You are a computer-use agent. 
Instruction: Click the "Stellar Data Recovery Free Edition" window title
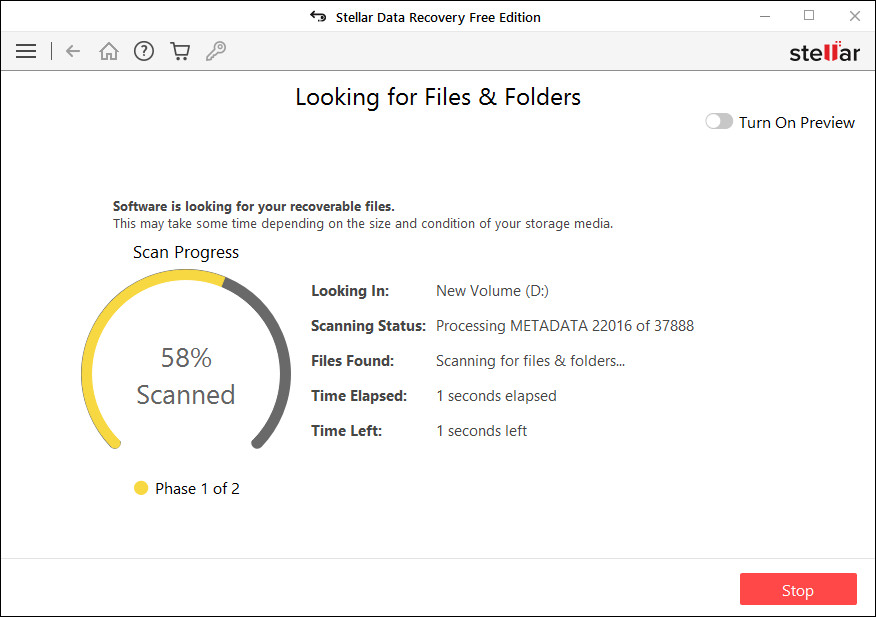click(x=438, y=17)
